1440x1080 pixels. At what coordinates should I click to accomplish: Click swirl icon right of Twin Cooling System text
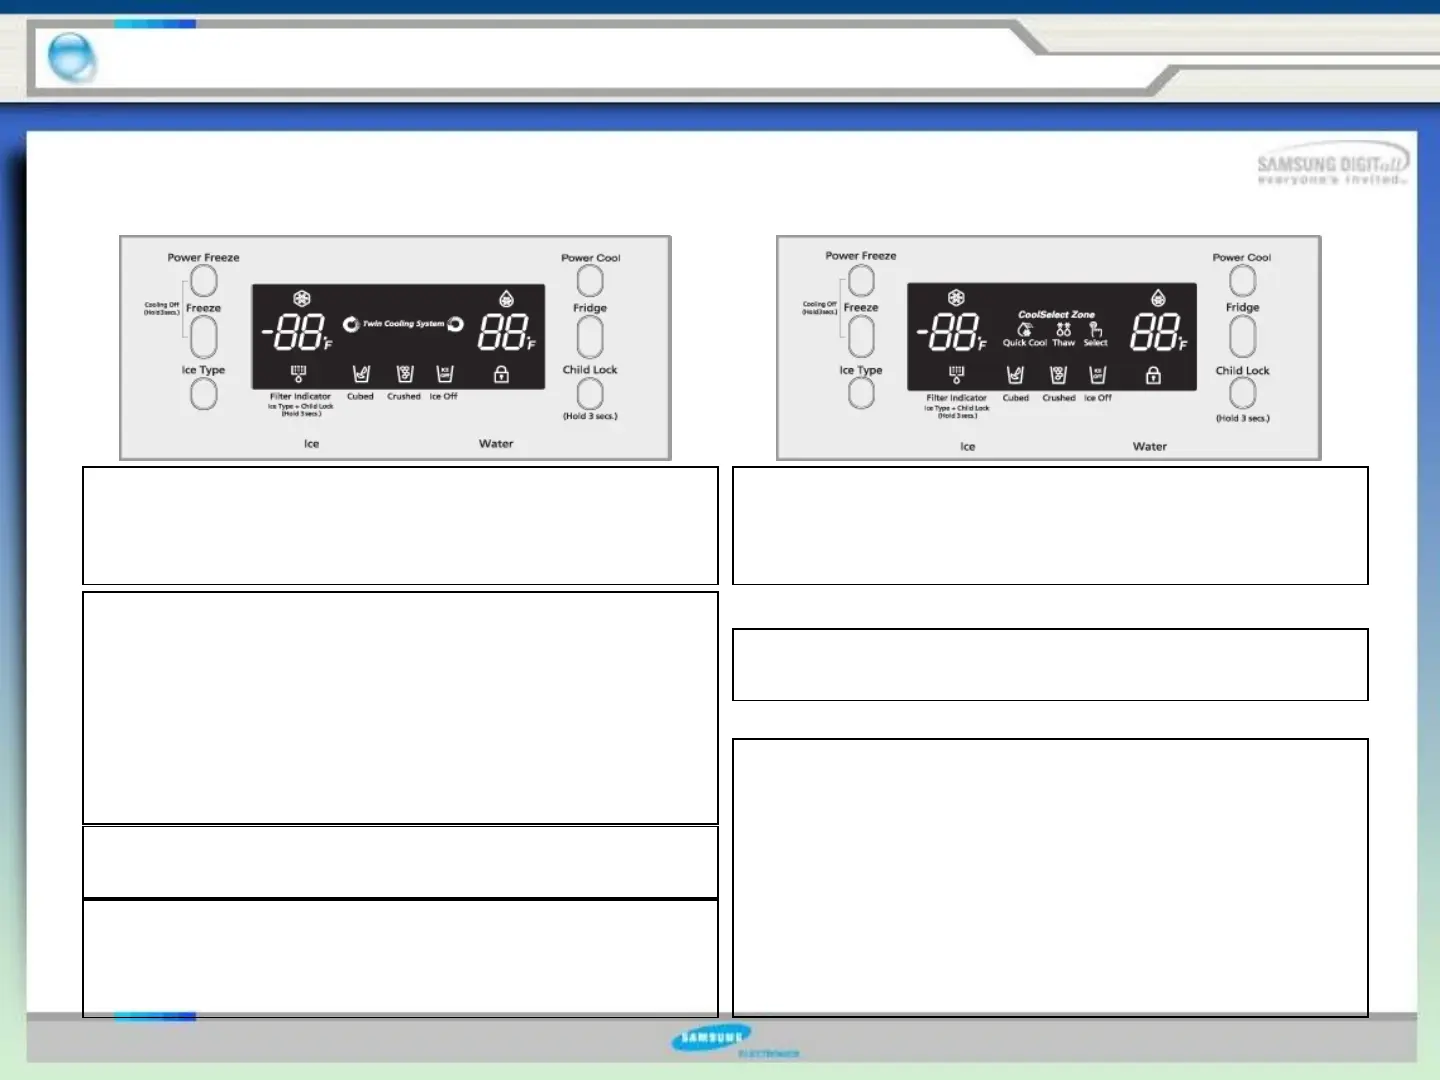(x=455, y=324)
